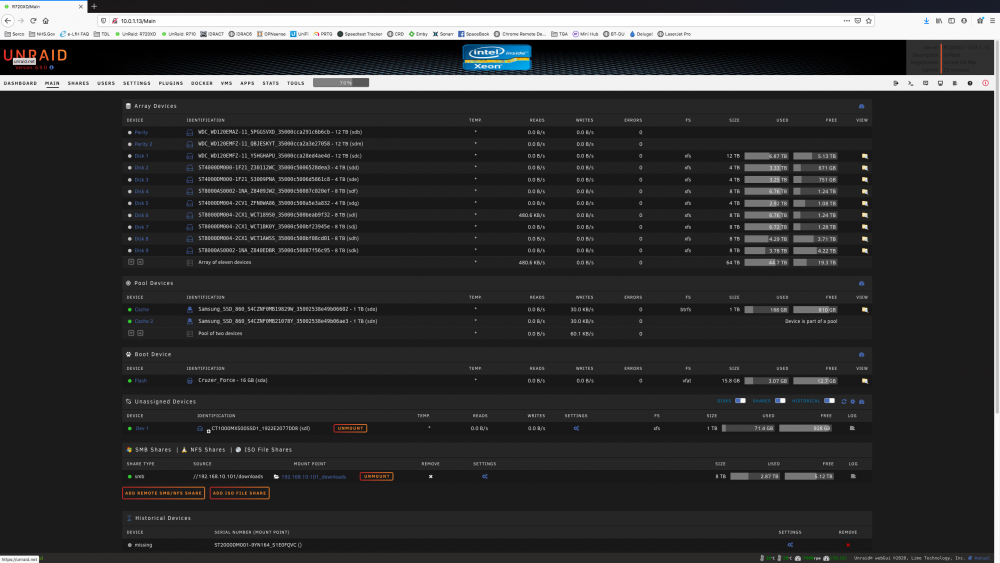Browse Disk 9 with its view folder icon
Image resolution: width=1000 pixels, height=563 pixels.
click(865, 251)
